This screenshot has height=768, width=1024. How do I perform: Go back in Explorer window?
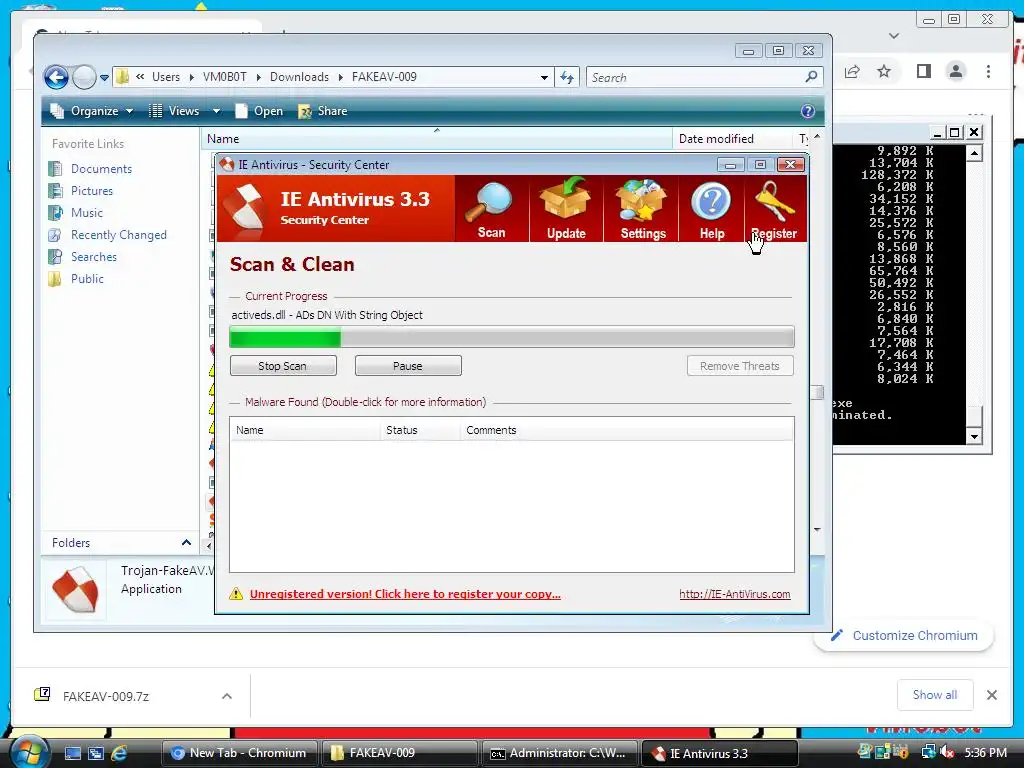(57, 77)
